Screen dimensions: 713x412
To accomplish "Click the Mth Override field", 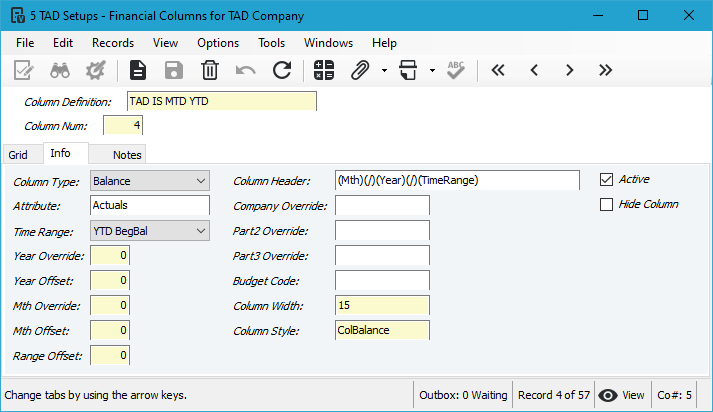I will [x=110, y=305].
